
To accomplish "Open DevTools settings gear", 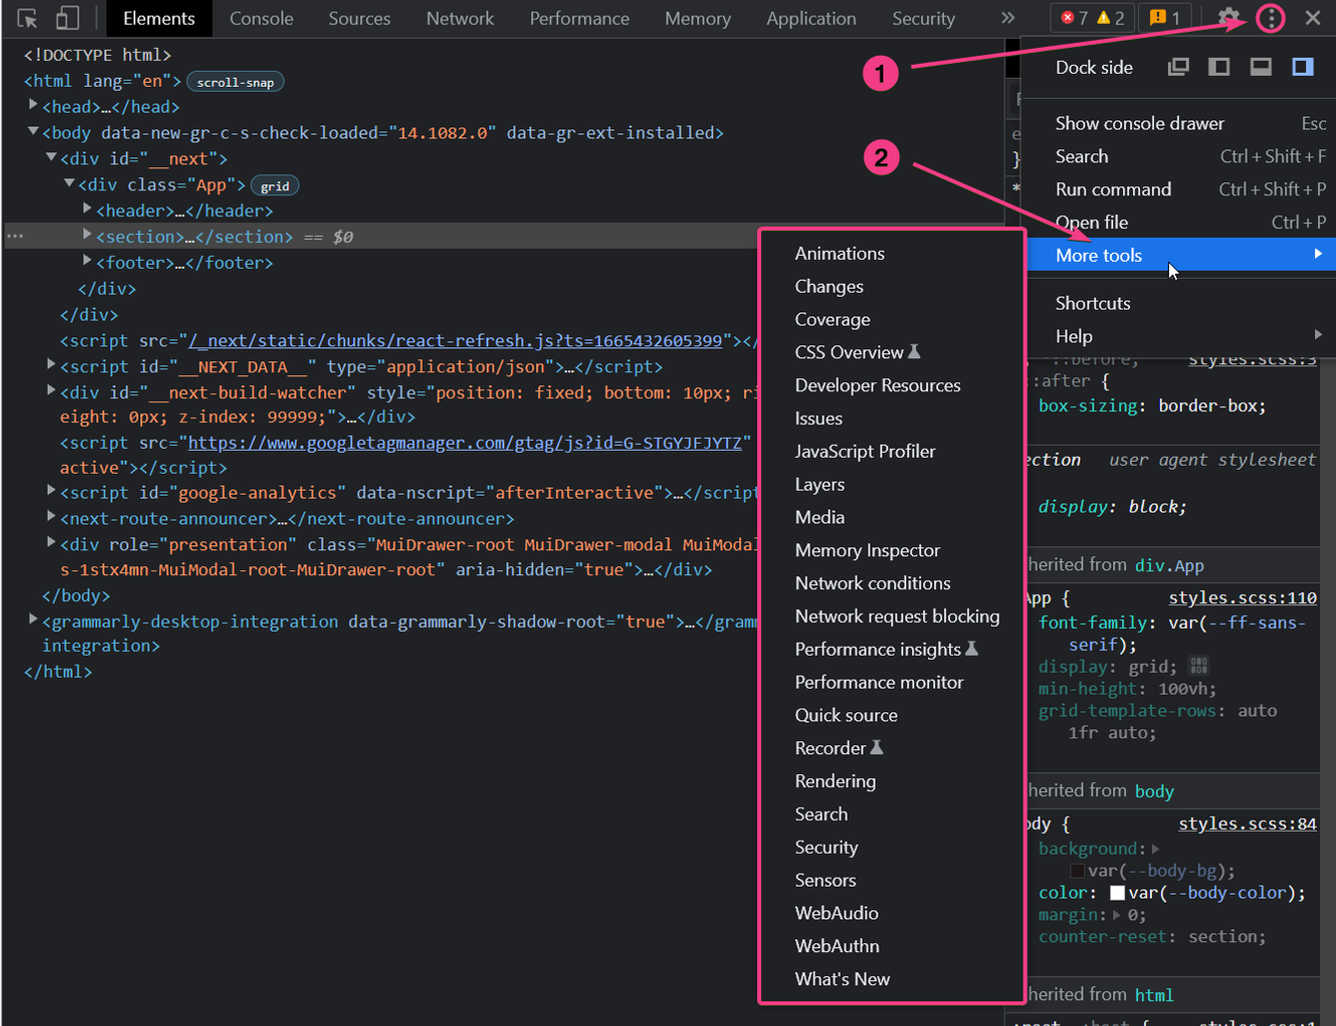I will pyautogui.click(x=1229, y=17).
